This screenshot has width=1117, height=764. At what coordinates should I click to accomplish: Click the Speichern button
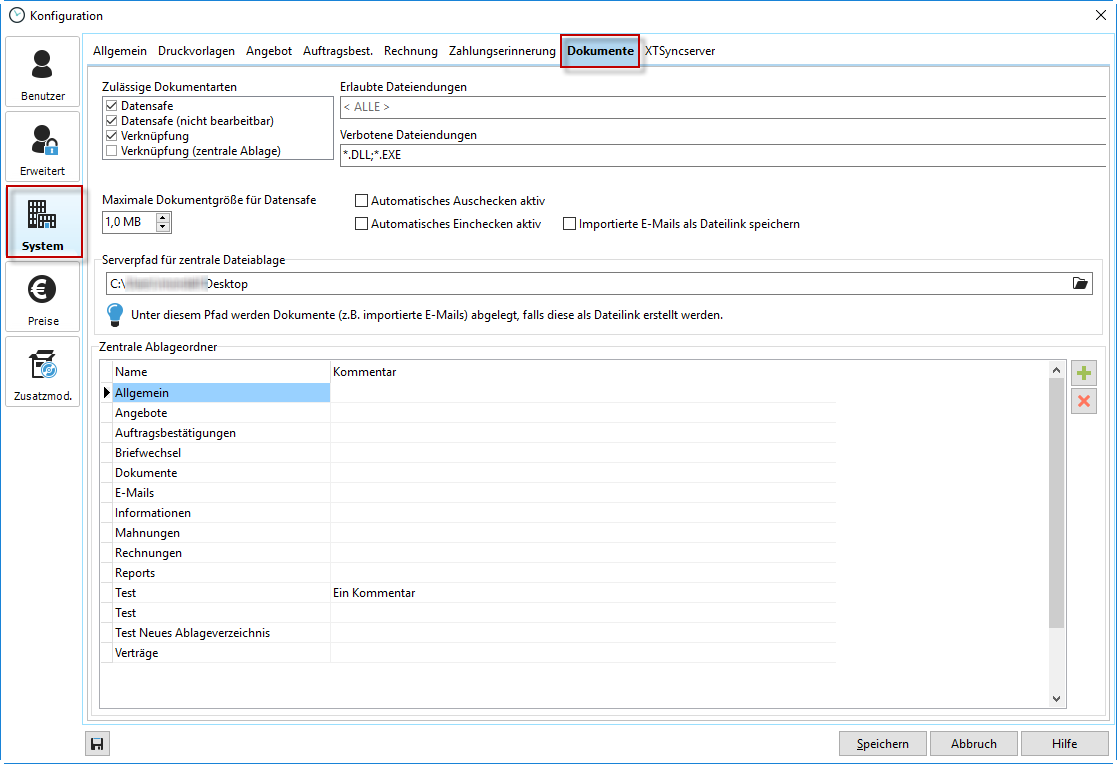pyautogui.click(x=882, y=743)
